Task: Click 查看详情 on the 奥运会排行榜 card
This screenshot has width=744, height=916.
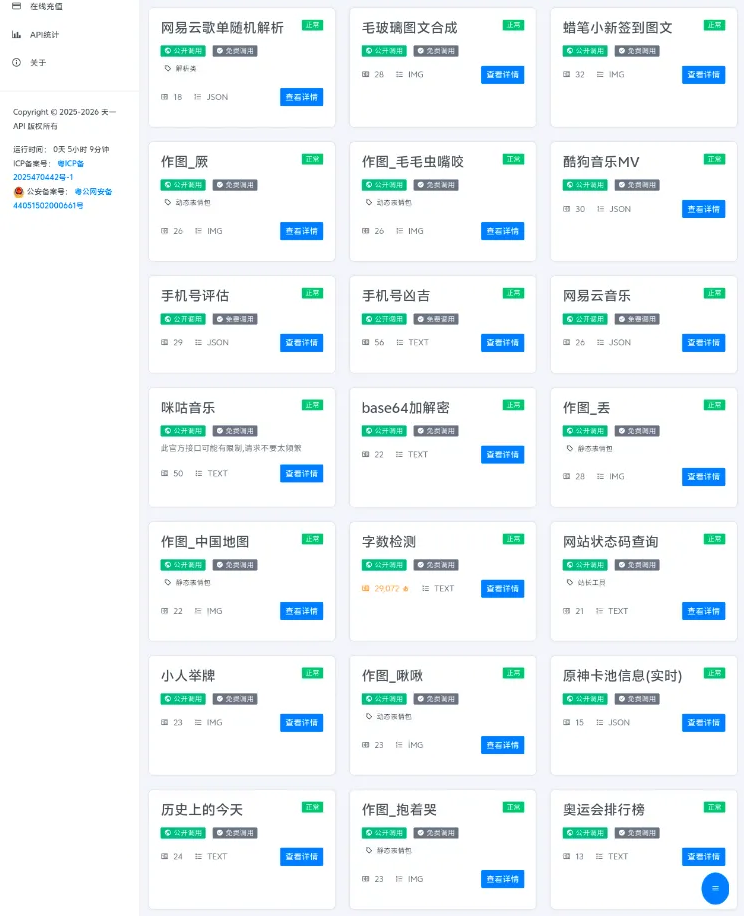Action: coord(703,856)
